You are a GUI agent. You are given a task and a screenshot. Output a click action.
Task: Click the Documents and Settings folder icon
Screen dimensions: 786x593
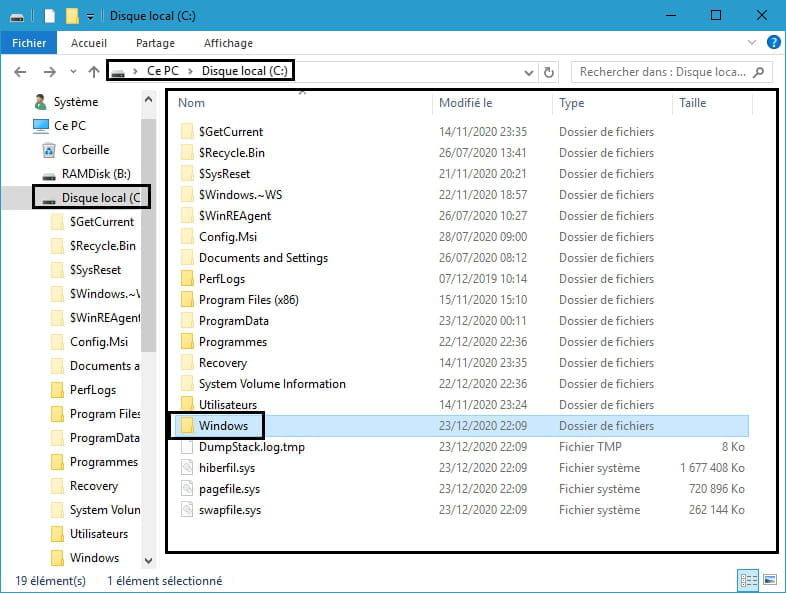pos(187,258)
